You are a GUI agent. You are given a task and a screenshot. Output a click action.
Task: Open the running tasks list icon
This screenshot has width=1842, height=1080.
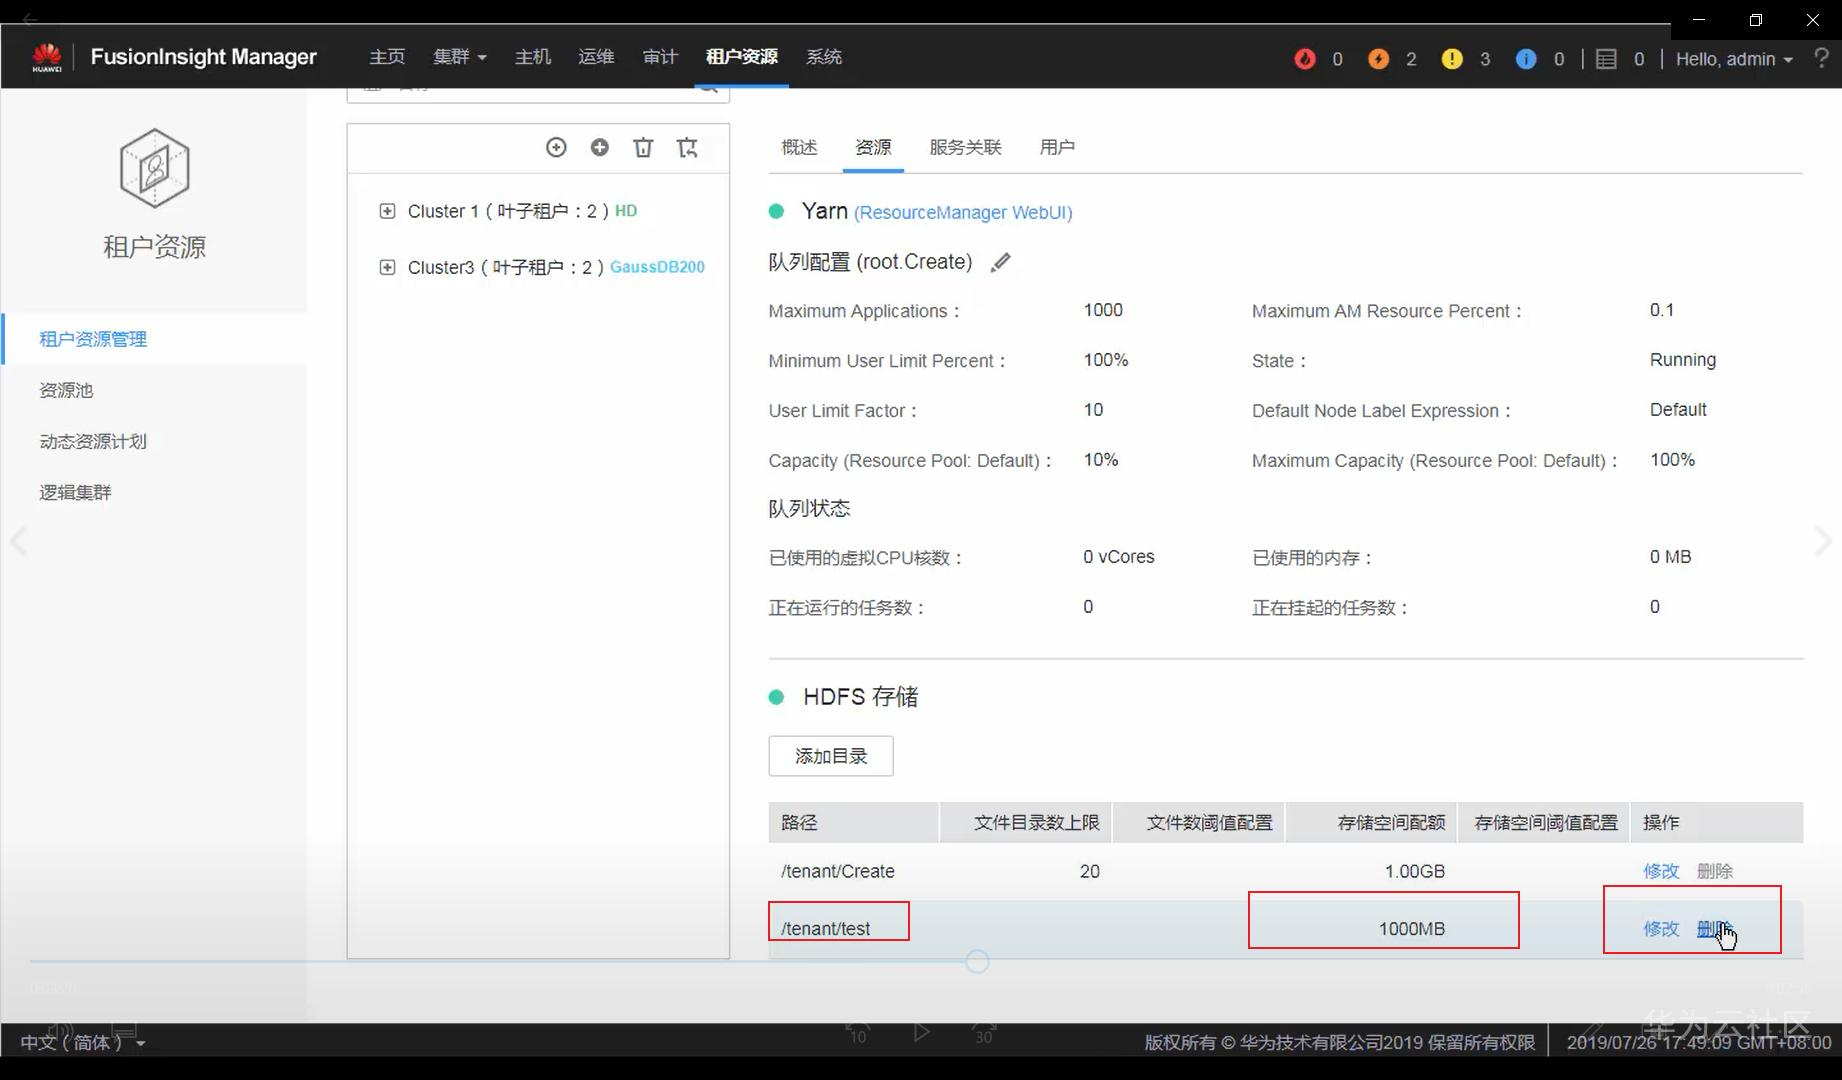click(1606, 59)
